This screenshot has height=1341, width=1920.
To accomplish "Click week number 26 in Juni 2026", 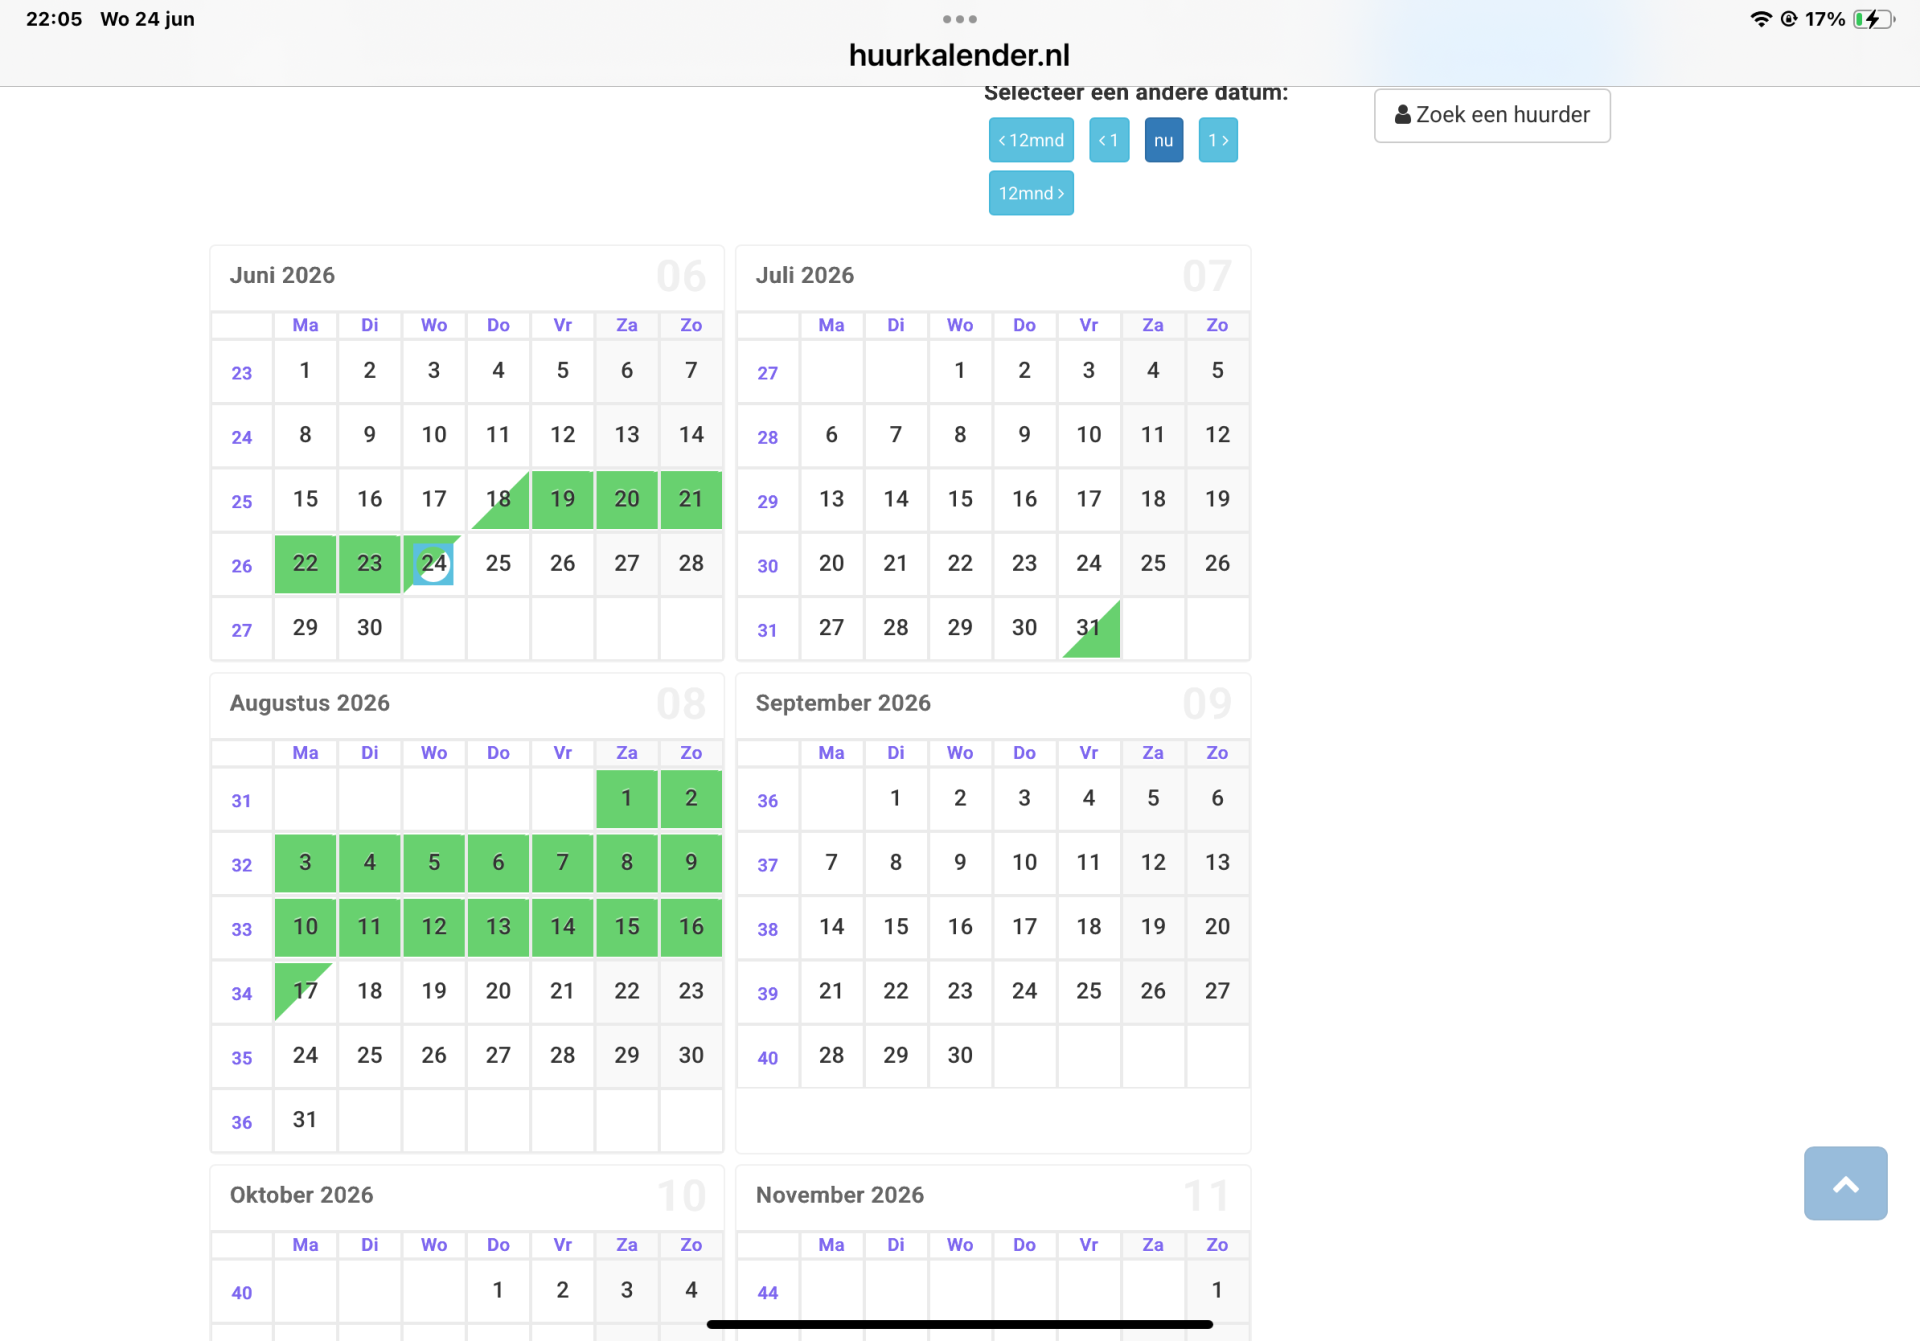I will coord(242,566).
